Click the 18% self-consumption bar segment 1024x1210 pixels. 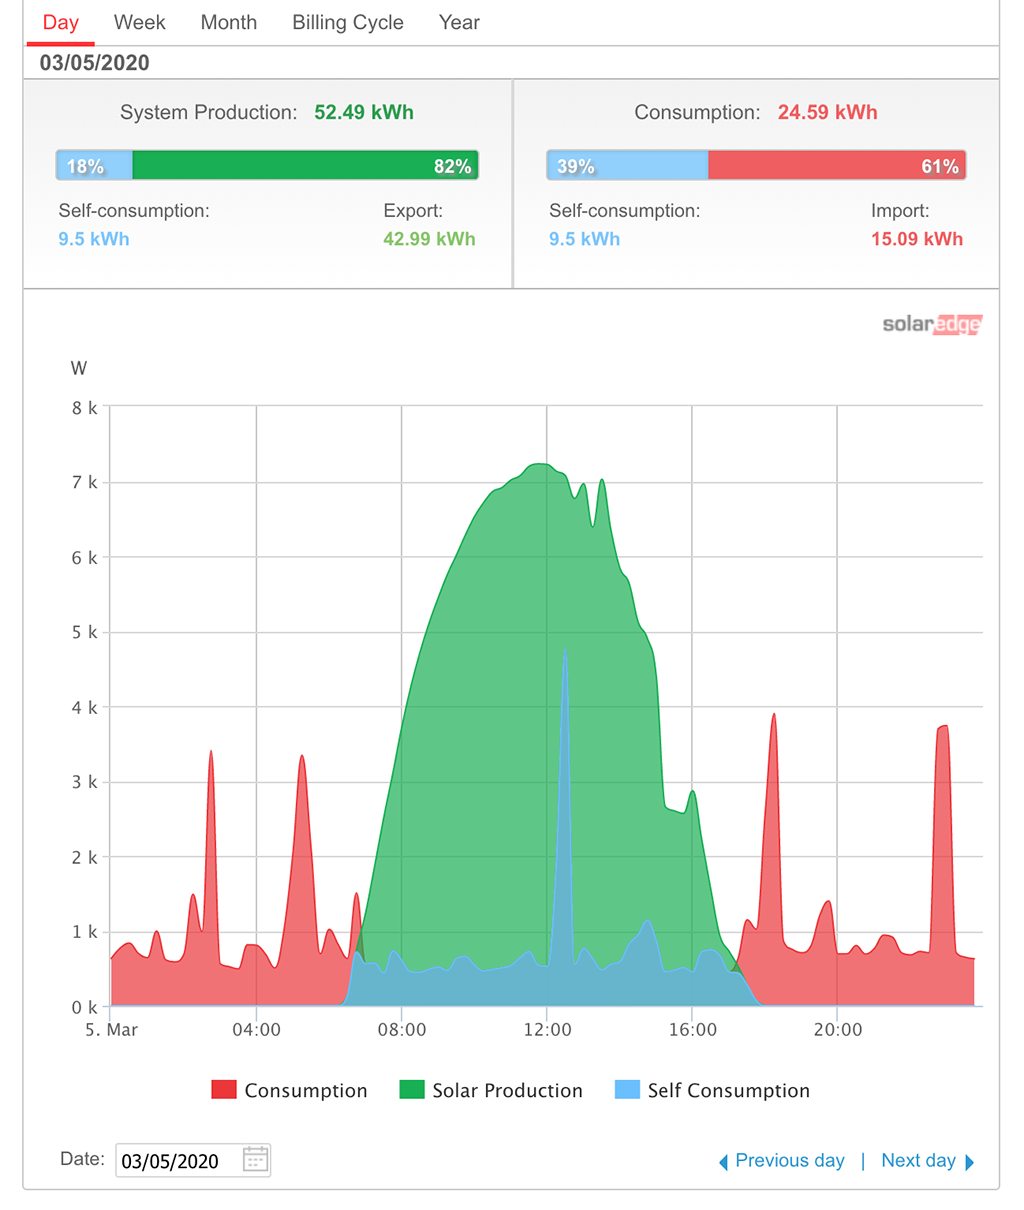[94, 166]
